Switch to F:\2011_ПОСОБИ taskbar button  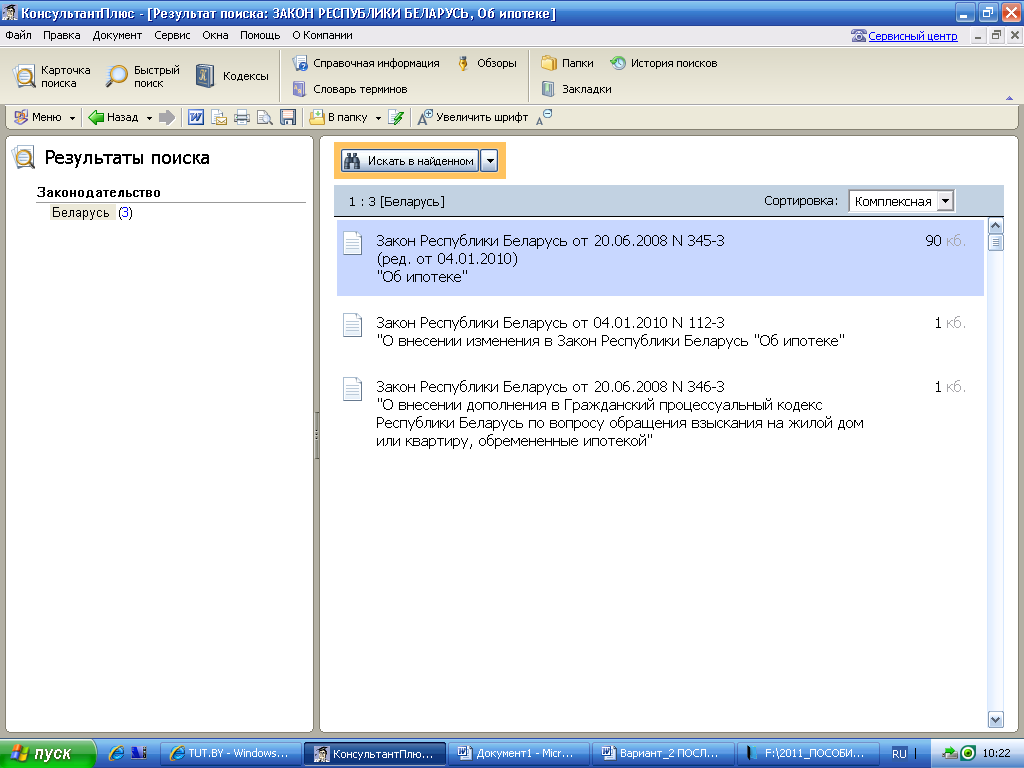click(807, 754)
